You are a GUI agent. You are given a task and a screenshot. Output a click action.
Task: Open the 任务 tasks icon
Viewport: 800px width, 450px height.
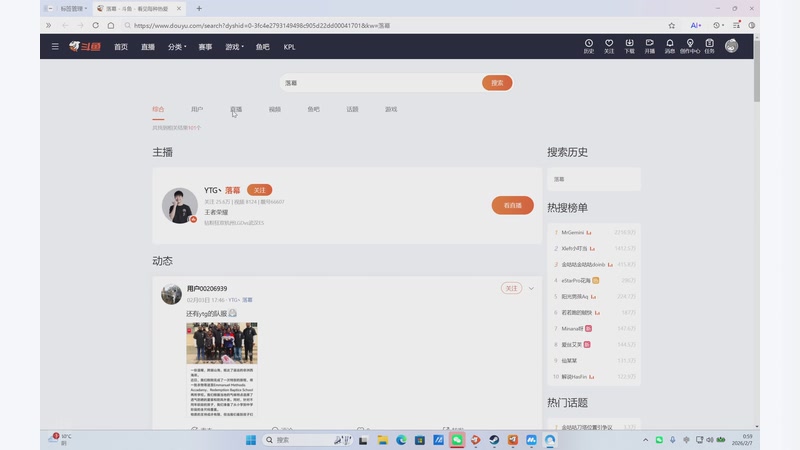pos(710,46)
